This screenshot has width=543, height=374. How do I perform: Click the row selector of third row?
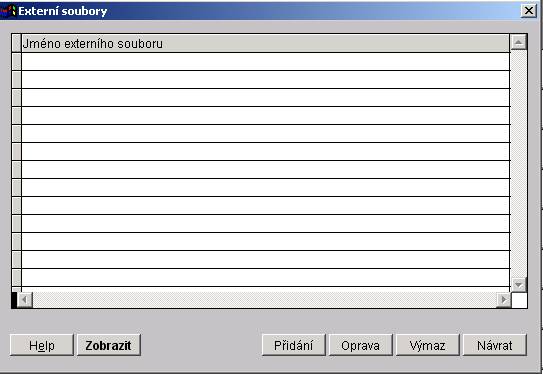[x=16, y=98]
